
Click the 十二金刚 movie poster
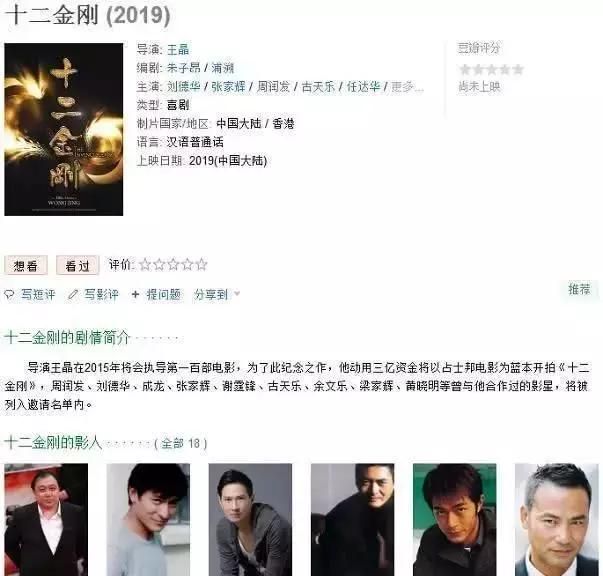click(64, 129)
